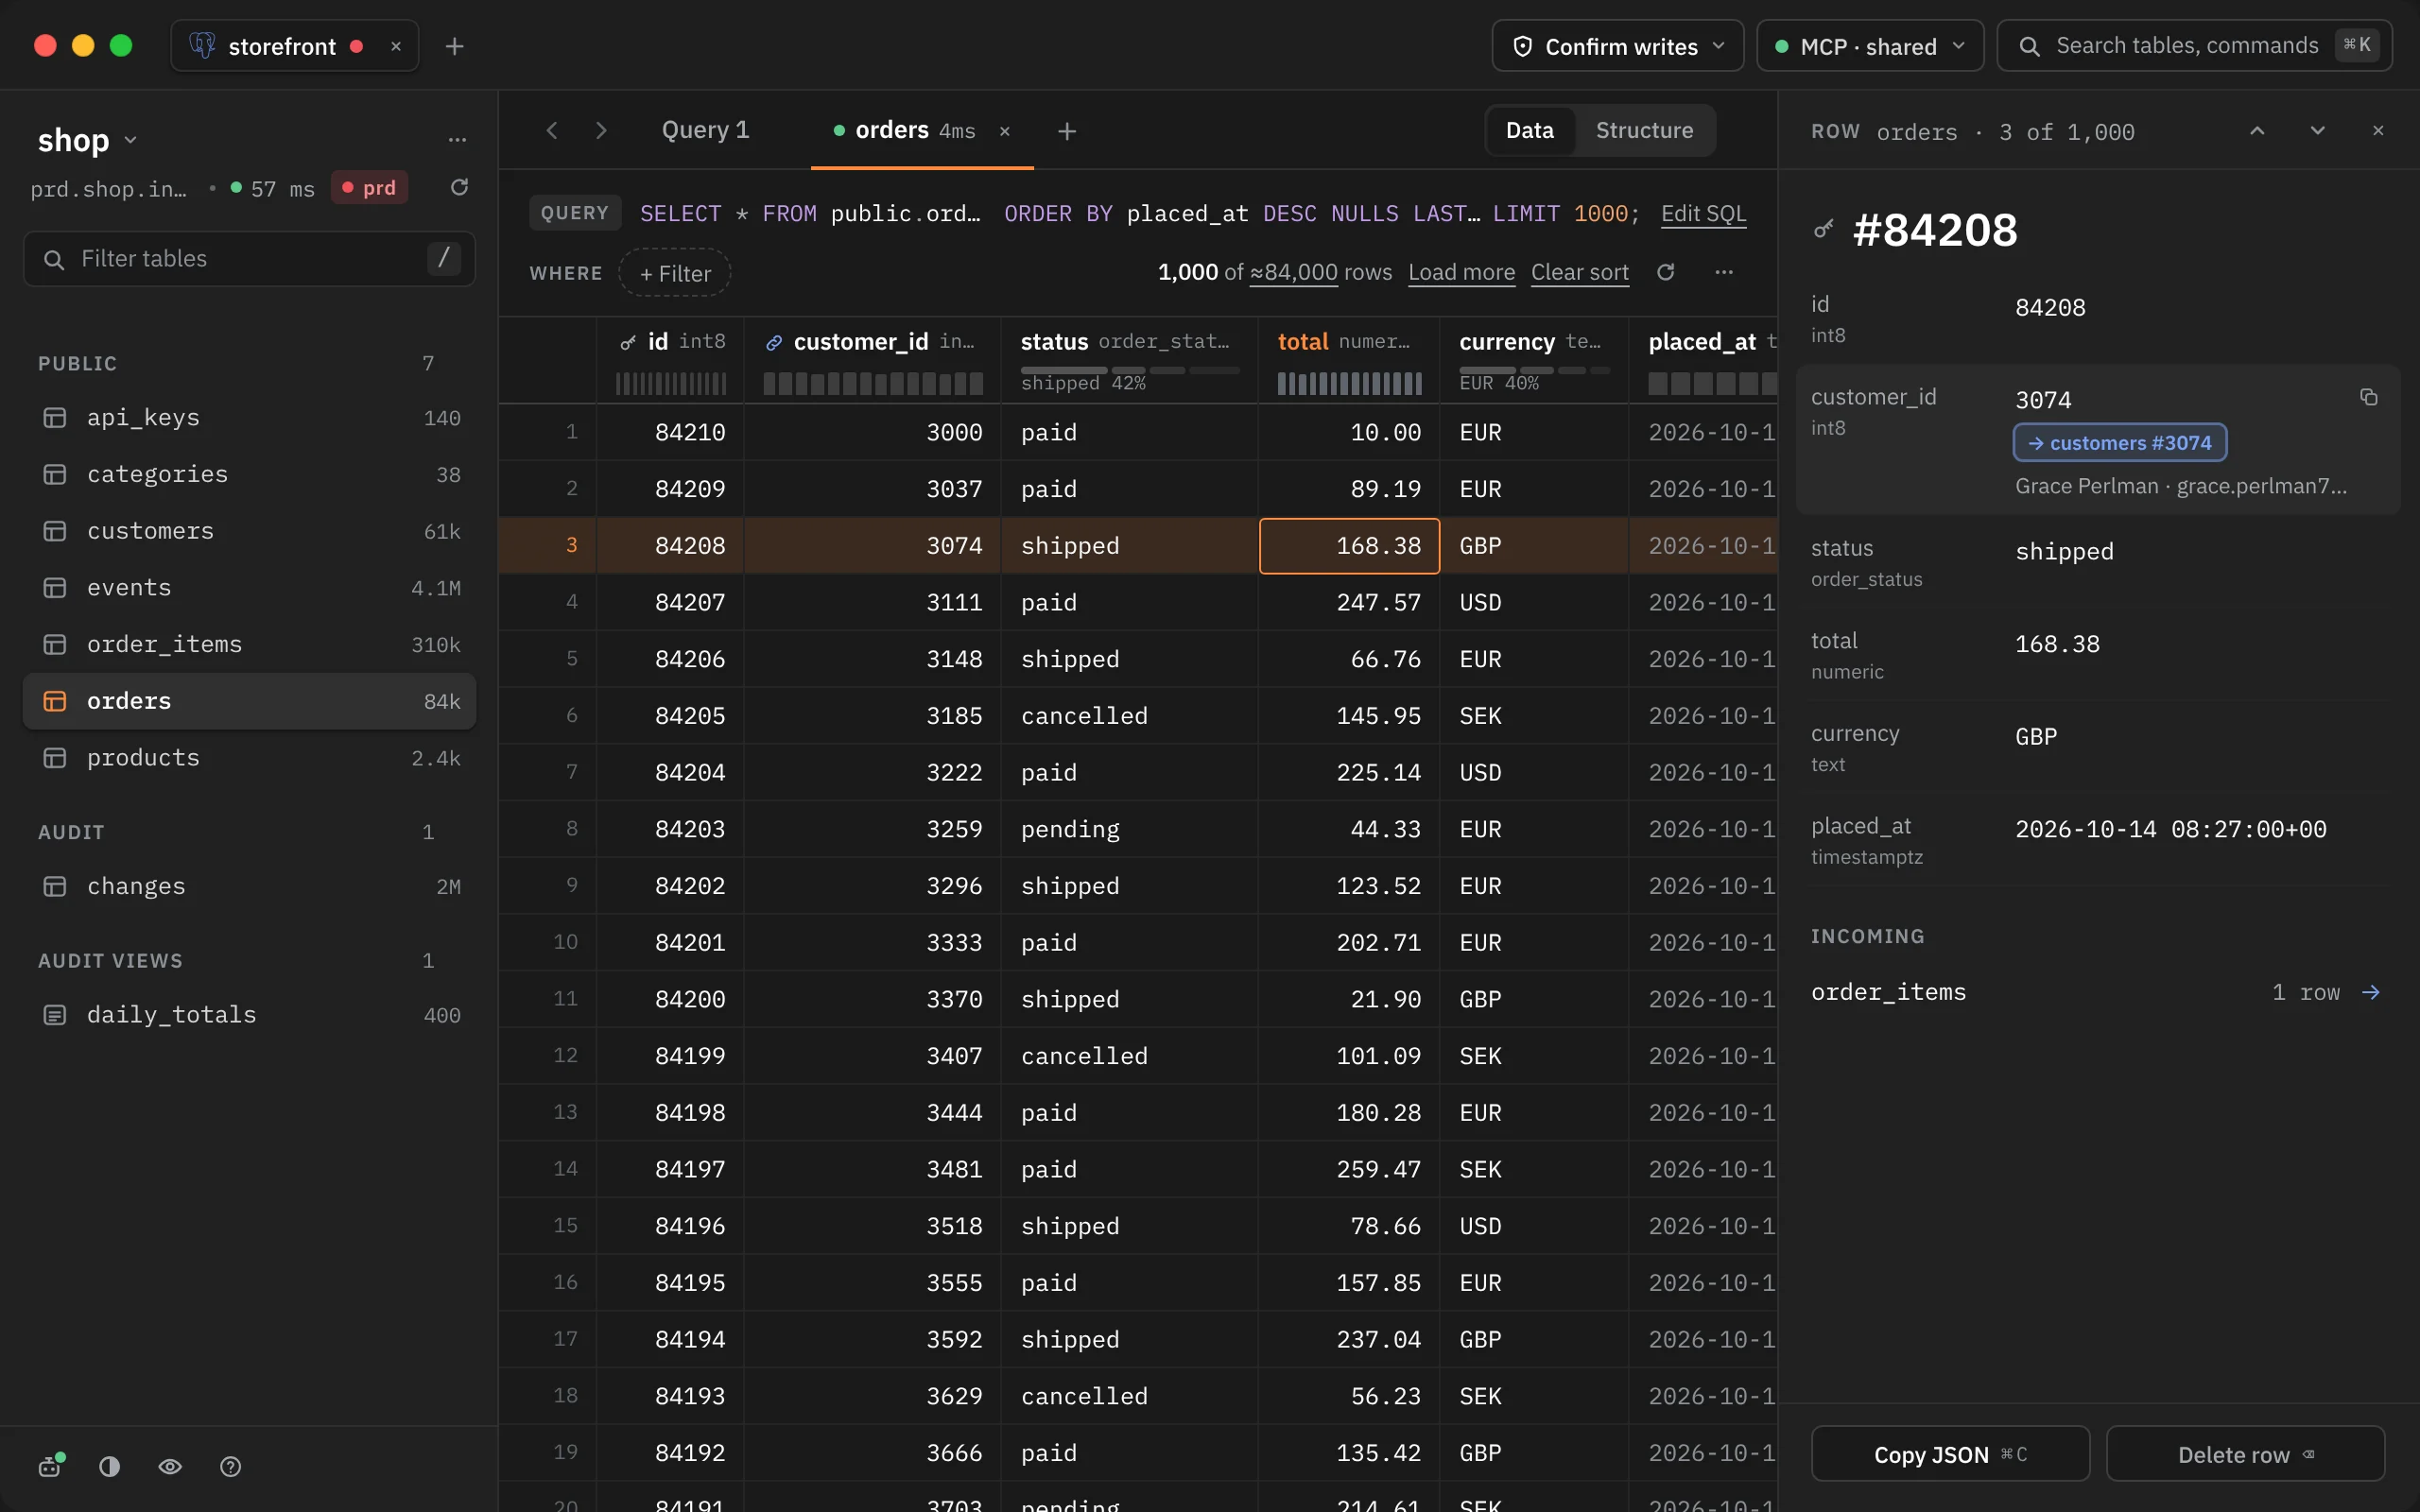
Task: Click Delete row button
Action: point(2245,1454)
